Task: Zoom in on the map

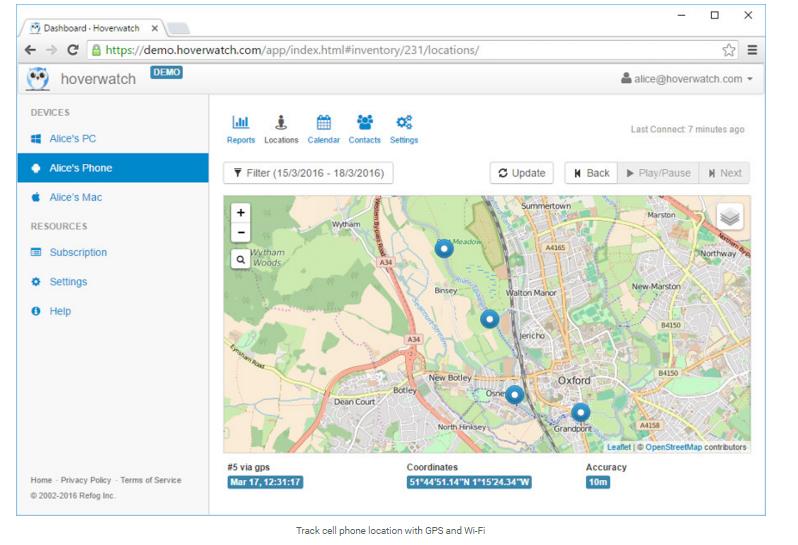Action: click(x=241, y=213)
